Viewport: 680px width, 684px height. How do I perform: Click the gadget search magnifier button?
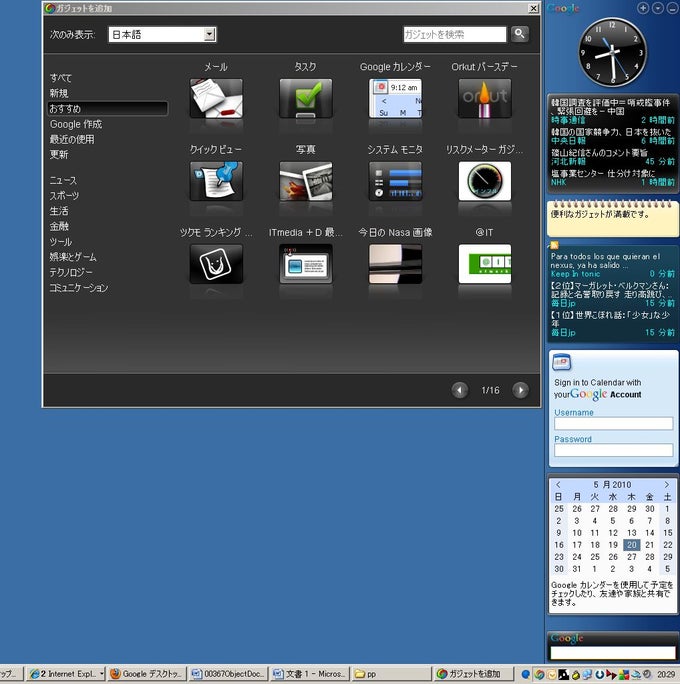519,34
